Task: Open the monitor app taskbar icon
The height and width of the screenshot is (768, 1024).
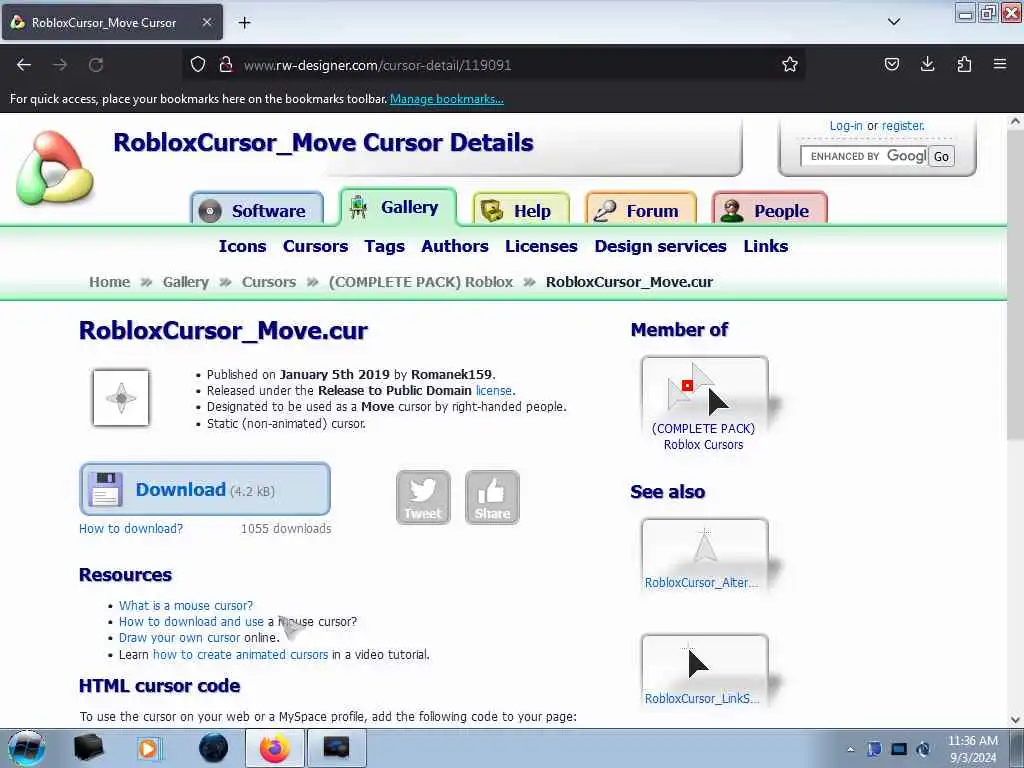Action: (x=336, y=748)
